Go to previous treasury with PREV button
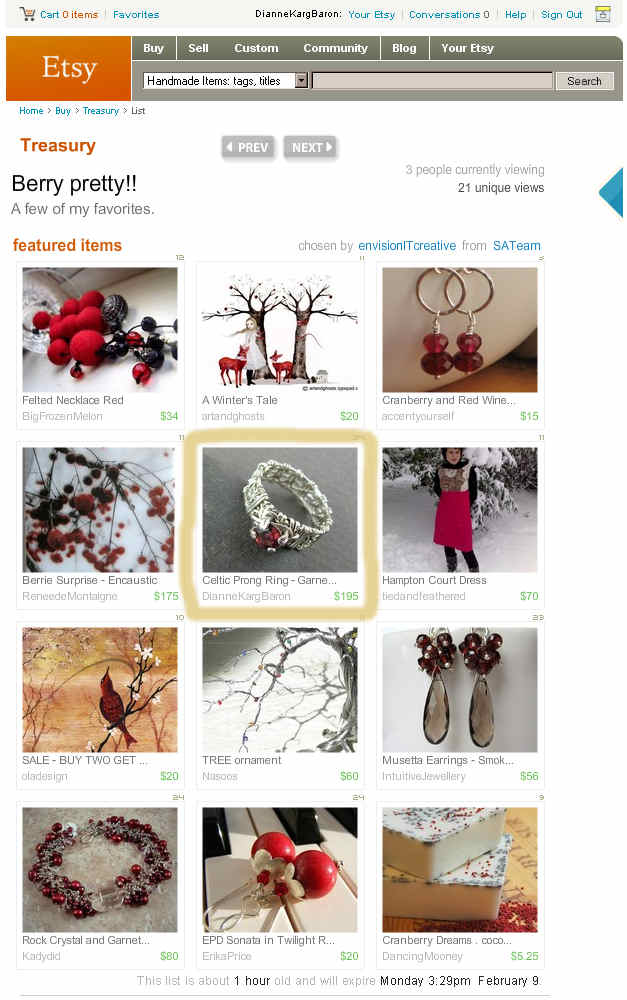 coord(248,147)
